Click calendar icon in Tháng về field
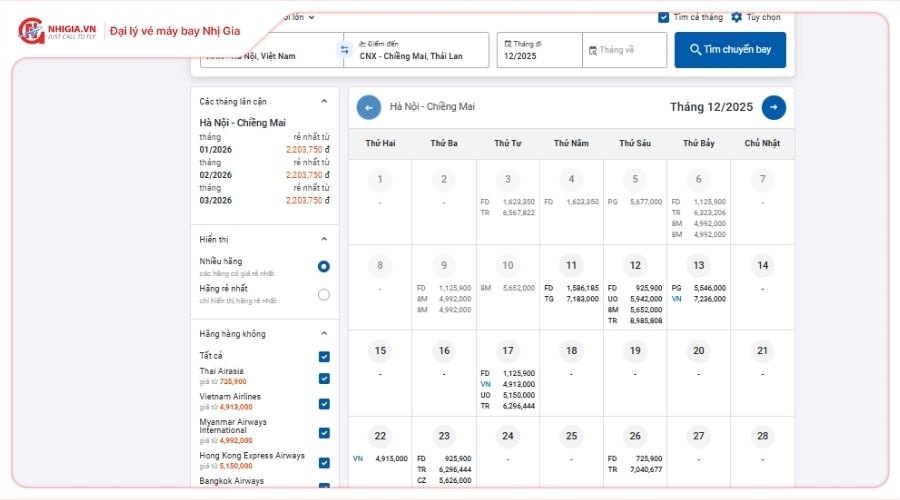 [x=593, y=50]
